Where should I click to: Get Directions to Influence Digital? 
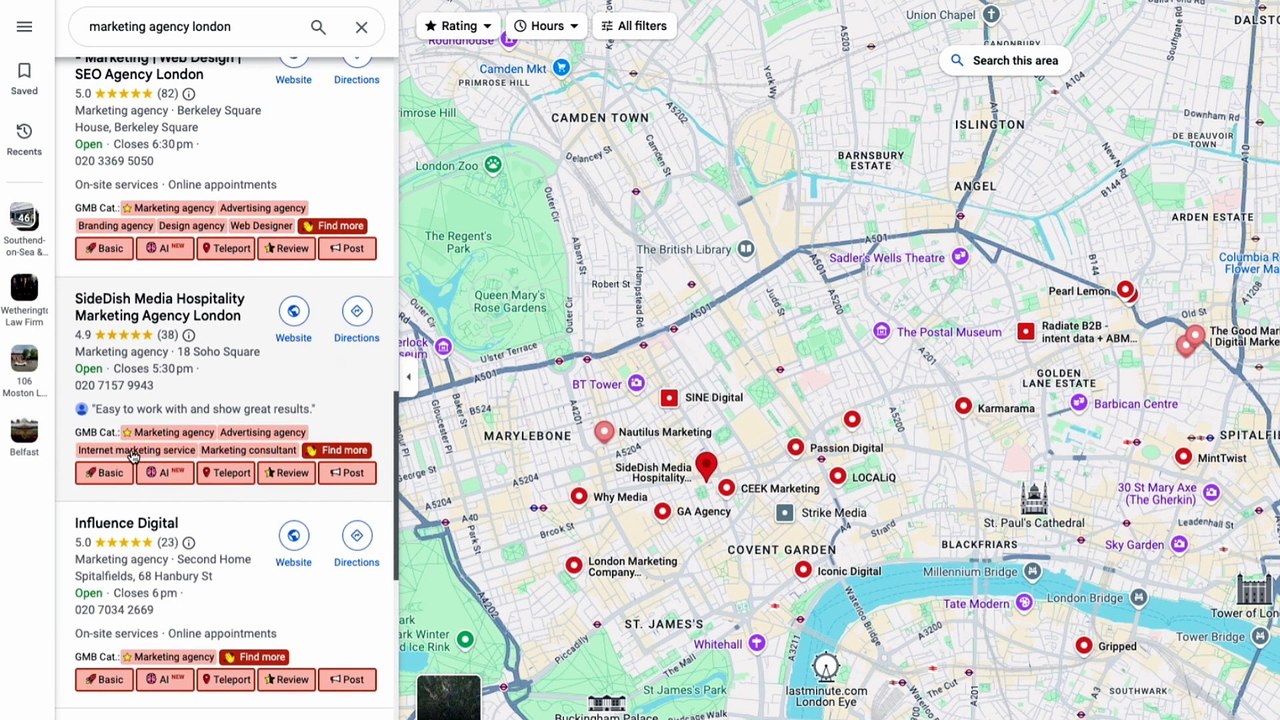coord(356,536)
